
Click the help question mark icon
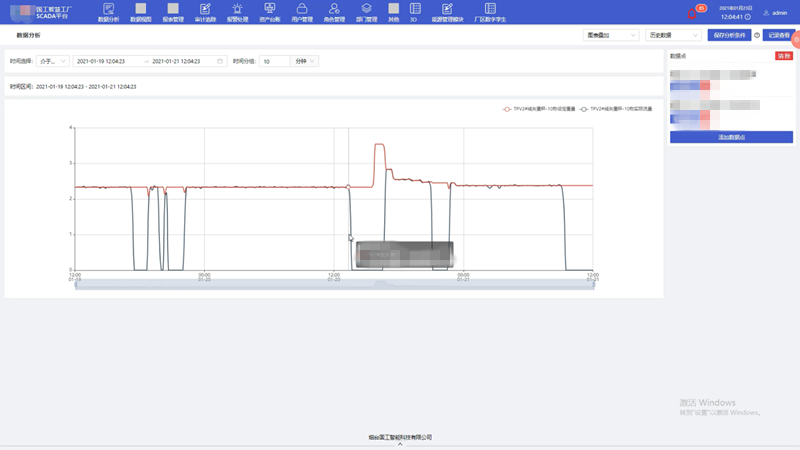pyautogui.click(x=757, y=35)
